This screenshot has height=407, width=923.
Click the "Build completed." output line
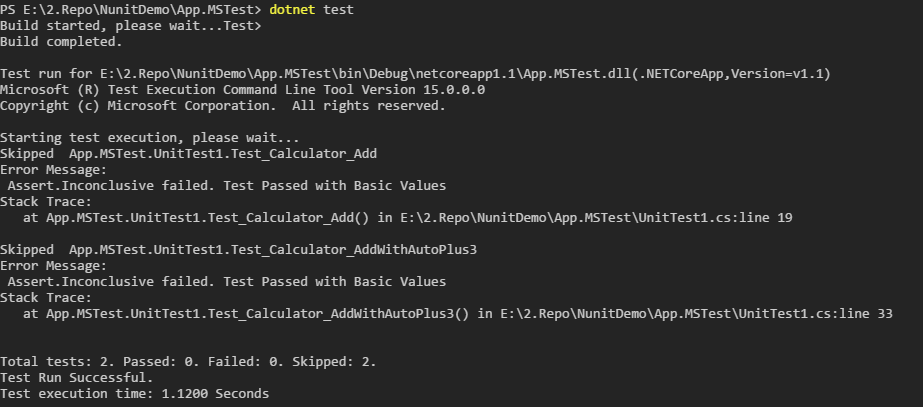pyautogui.click(x=62, y=42)
